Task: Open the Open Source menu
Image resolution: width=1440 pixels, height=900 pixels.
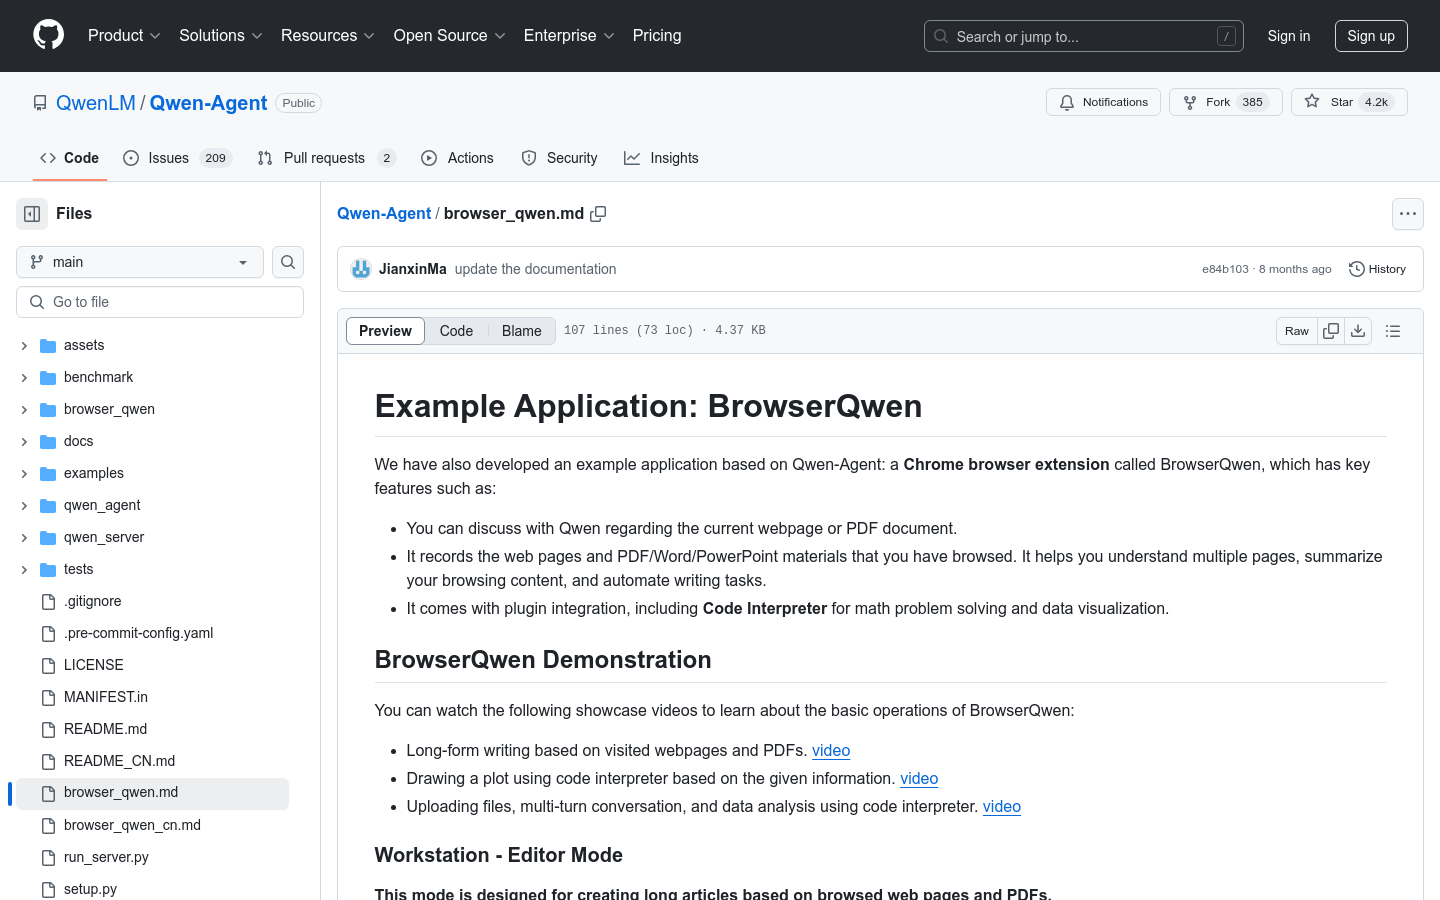Action: pos(450,35)
